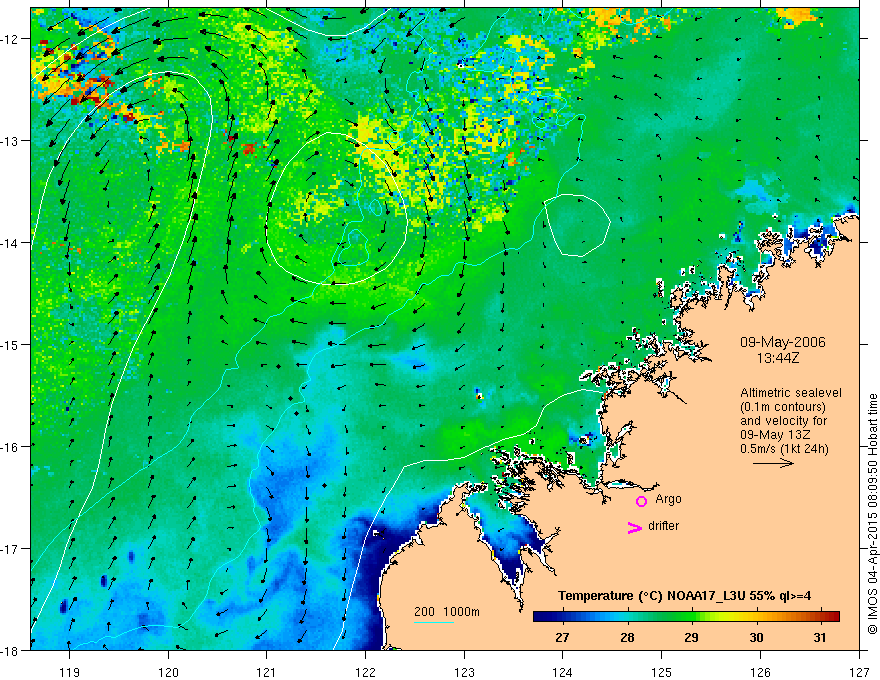The width and height of the screenshot is (880, 680).
Task: Click the drifter legend label
Action: click(x=663, y=526)
